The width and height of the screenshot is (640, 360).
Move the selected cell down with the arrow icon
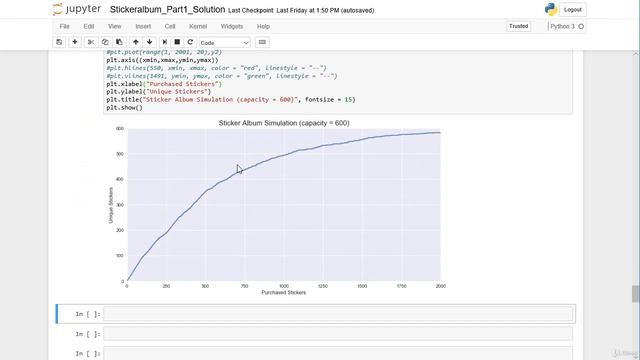point(149,42)
